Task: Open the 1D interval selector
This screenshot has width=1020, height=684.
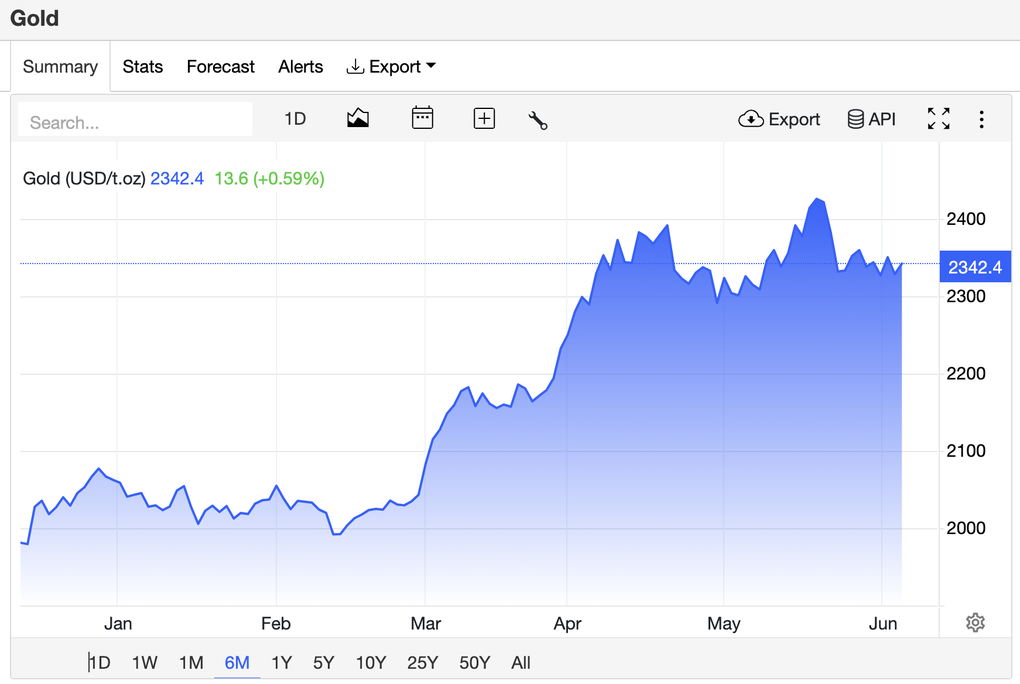Action: coord(295,119)
